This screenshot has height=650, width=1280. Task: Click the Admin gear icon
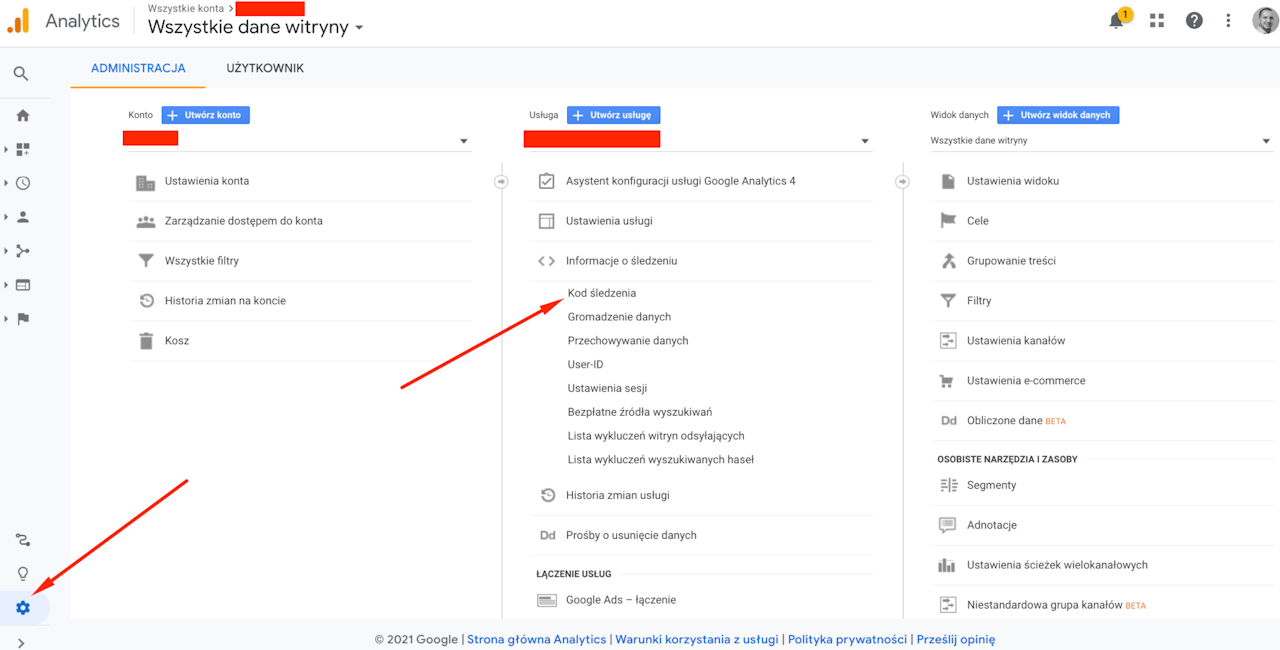(23, 608)
